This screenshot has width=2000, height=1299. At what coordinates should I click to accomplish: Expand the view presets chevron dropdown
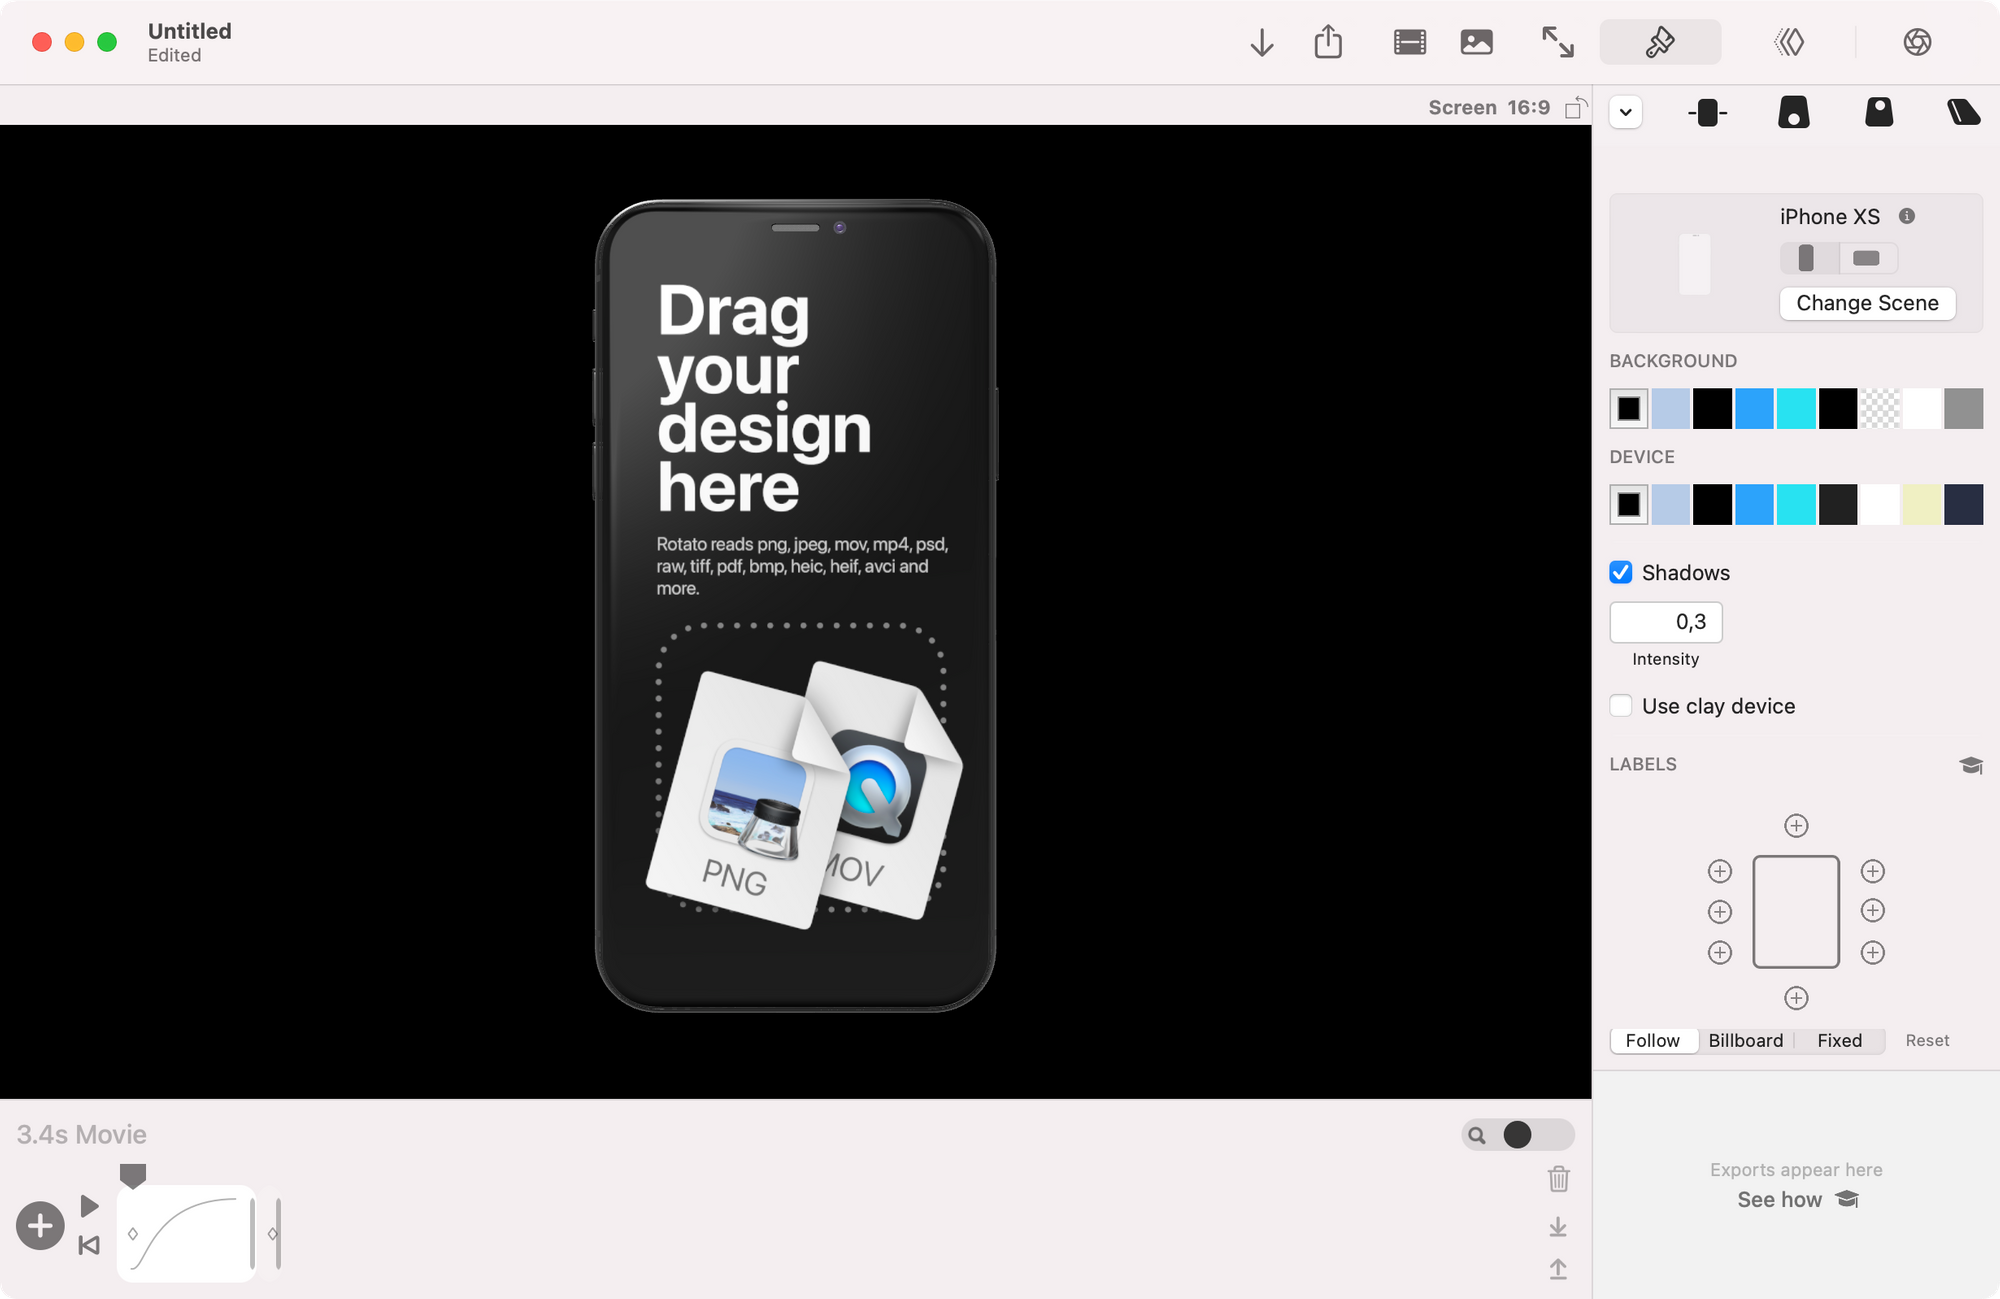pyautogui.click(x=1626, y=112)
